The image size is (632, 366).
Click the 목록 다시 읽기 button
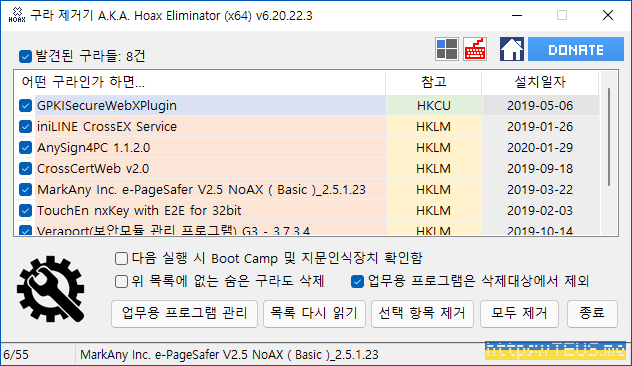[314, 313]
